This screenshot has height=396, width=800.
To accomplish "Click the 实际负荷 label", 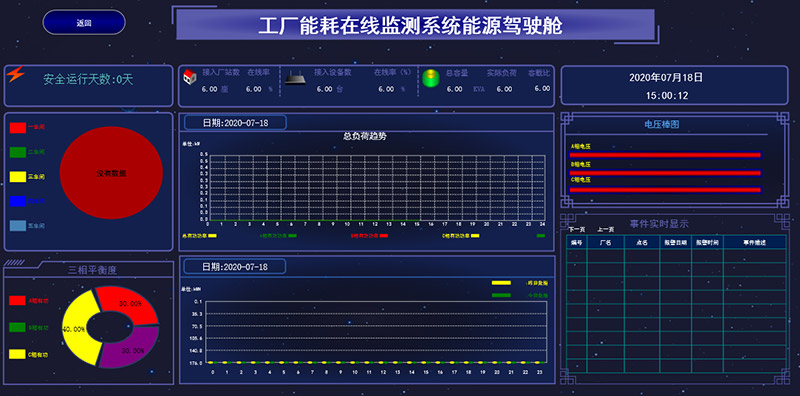I will (502, 73).
